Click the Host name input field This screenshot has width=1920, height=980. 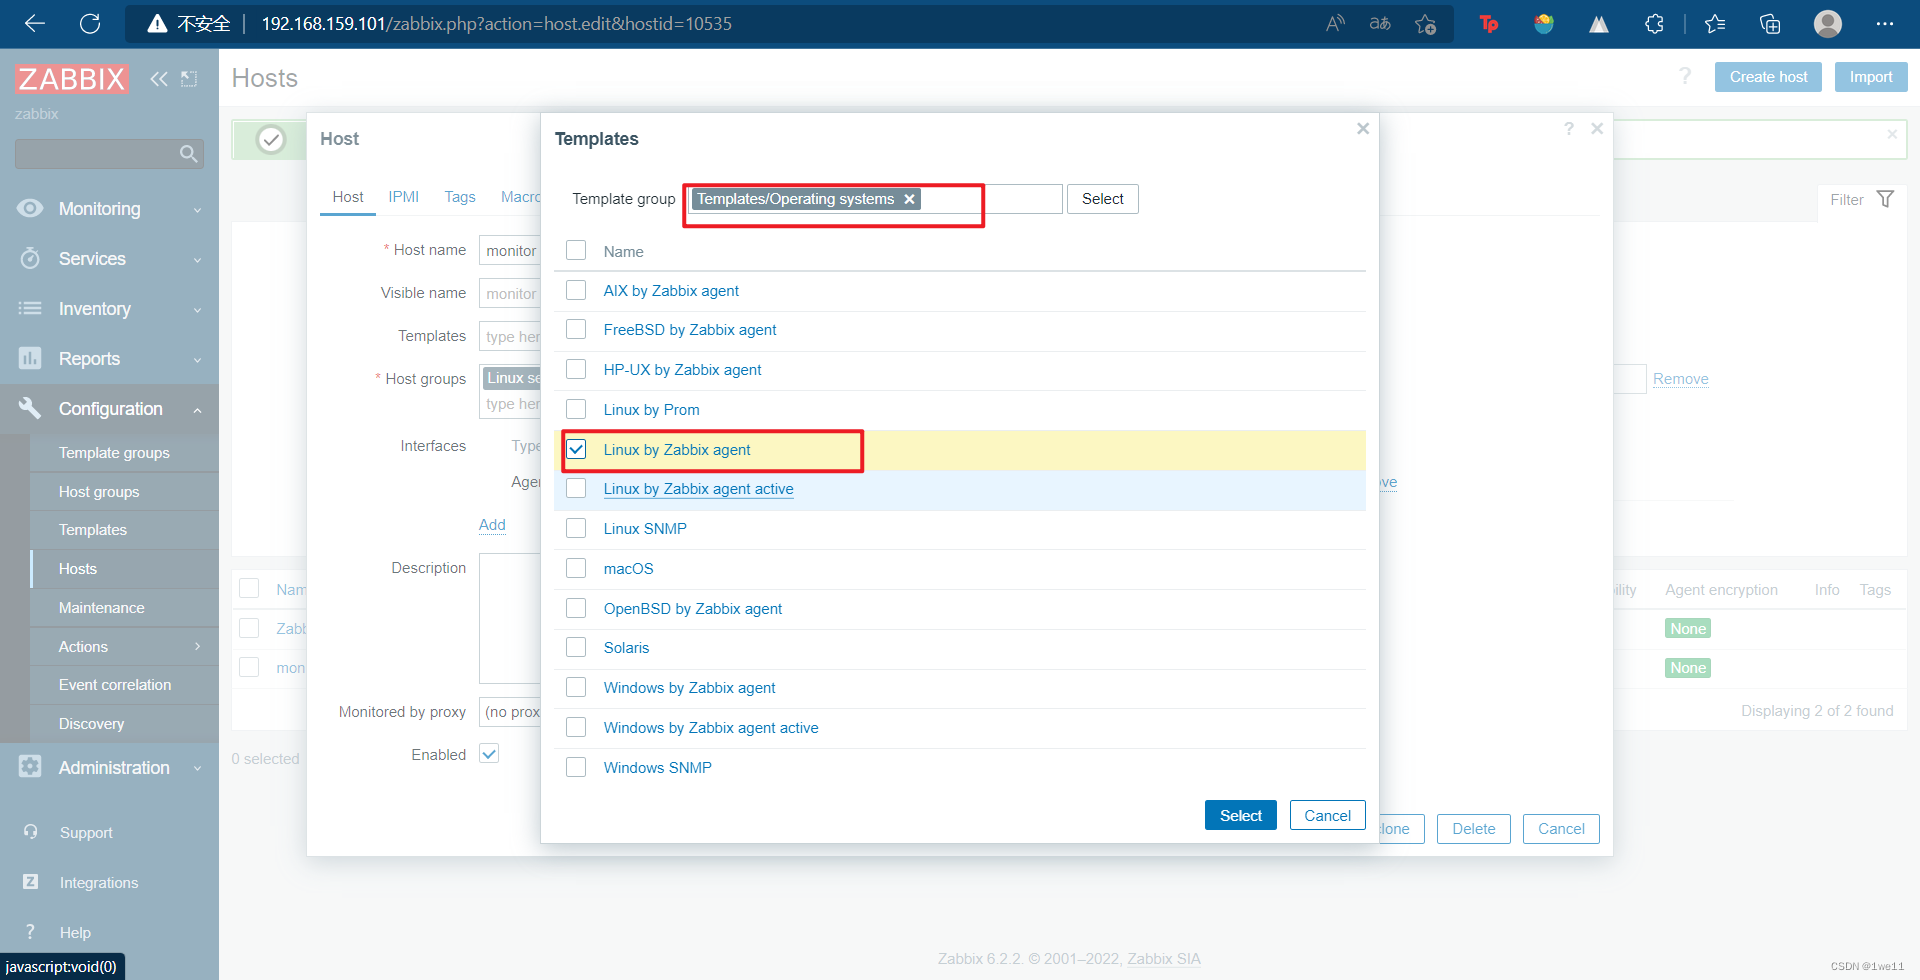pyautogui.click(x=510, y=251)
